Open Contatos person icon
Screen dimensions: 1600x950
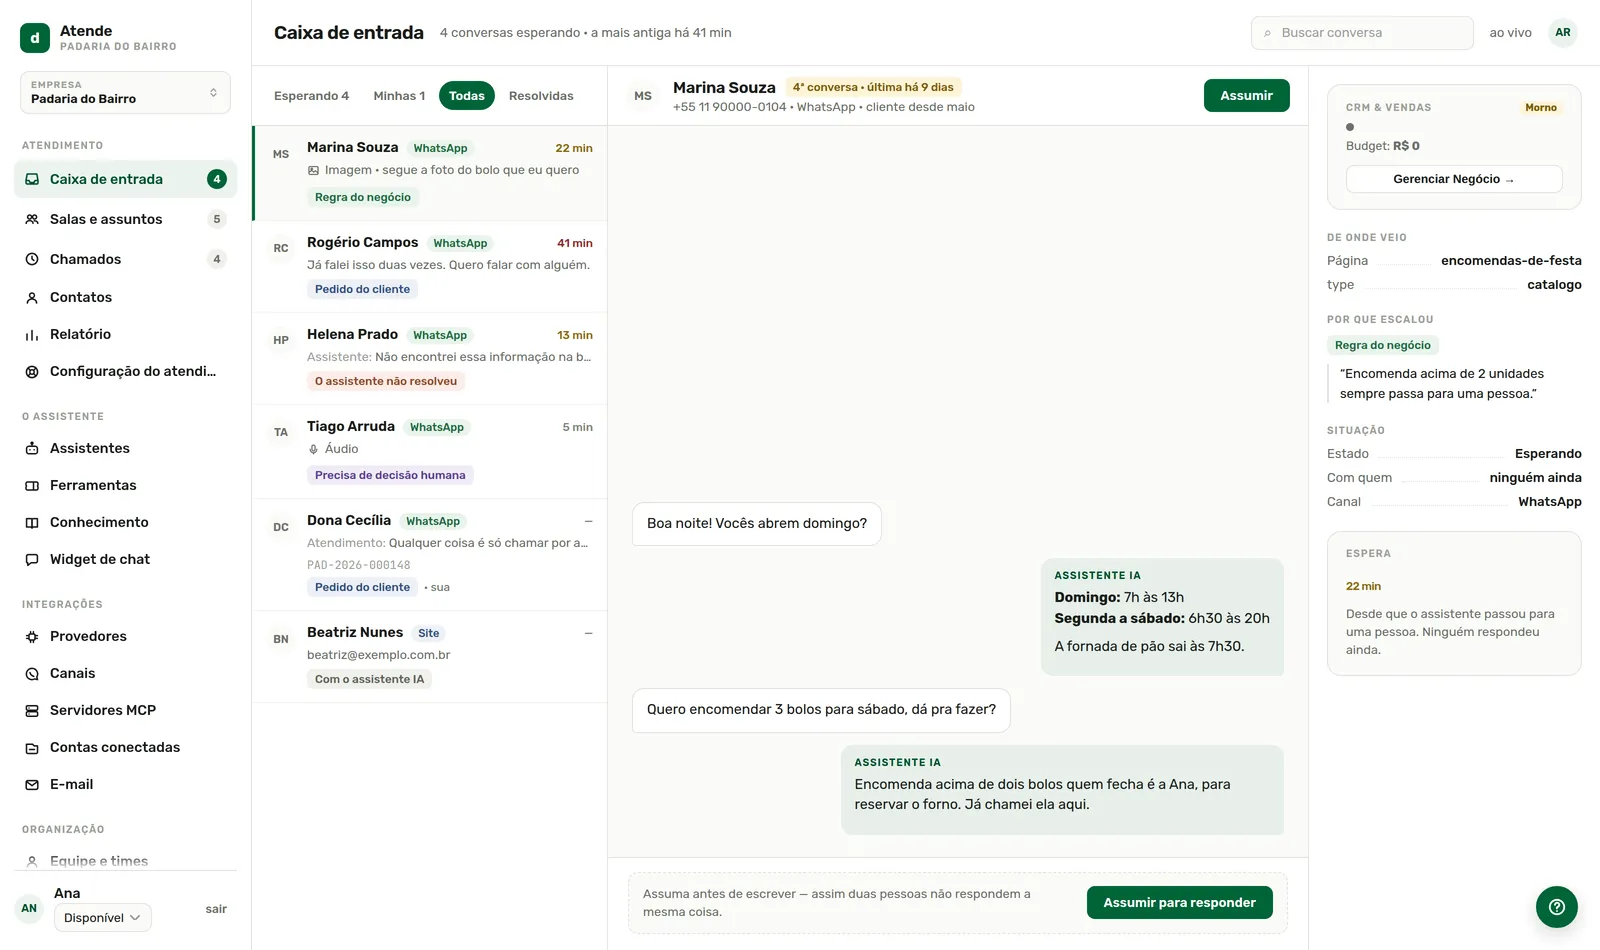point(32,297)
